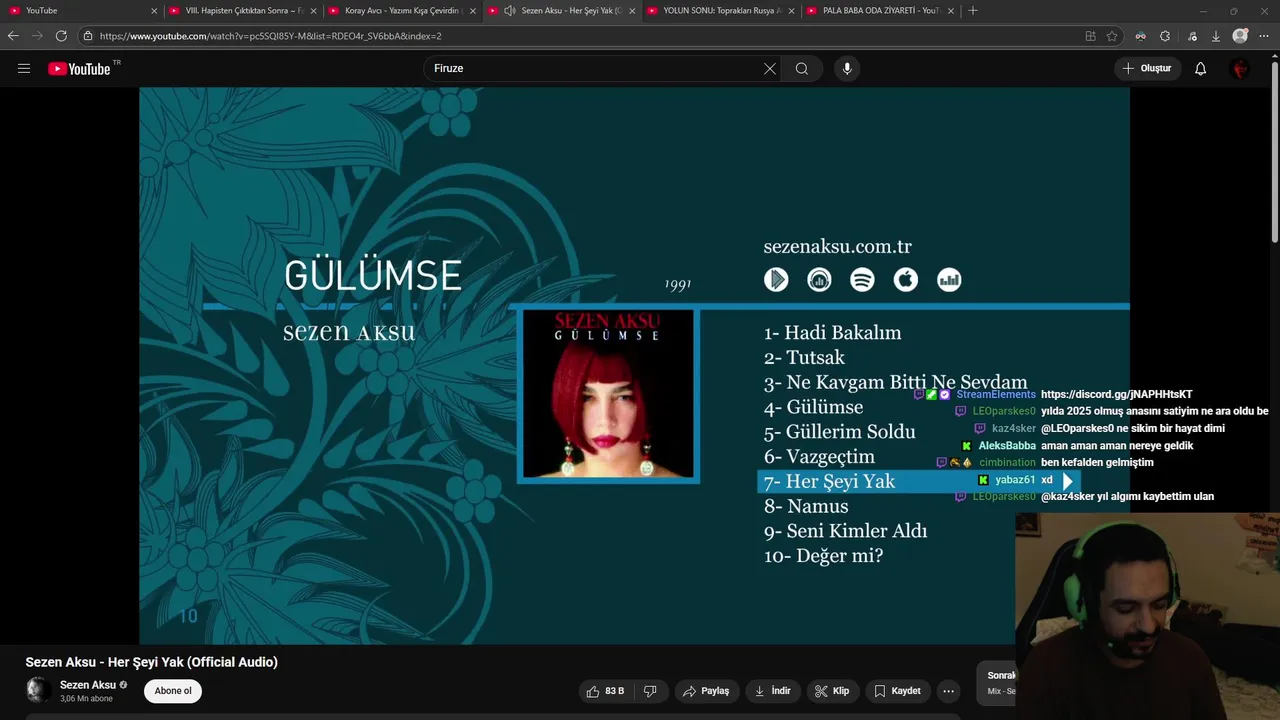1280x720 pixels.
Task: Click the Apple icon in video header
Action: [906, 280]
